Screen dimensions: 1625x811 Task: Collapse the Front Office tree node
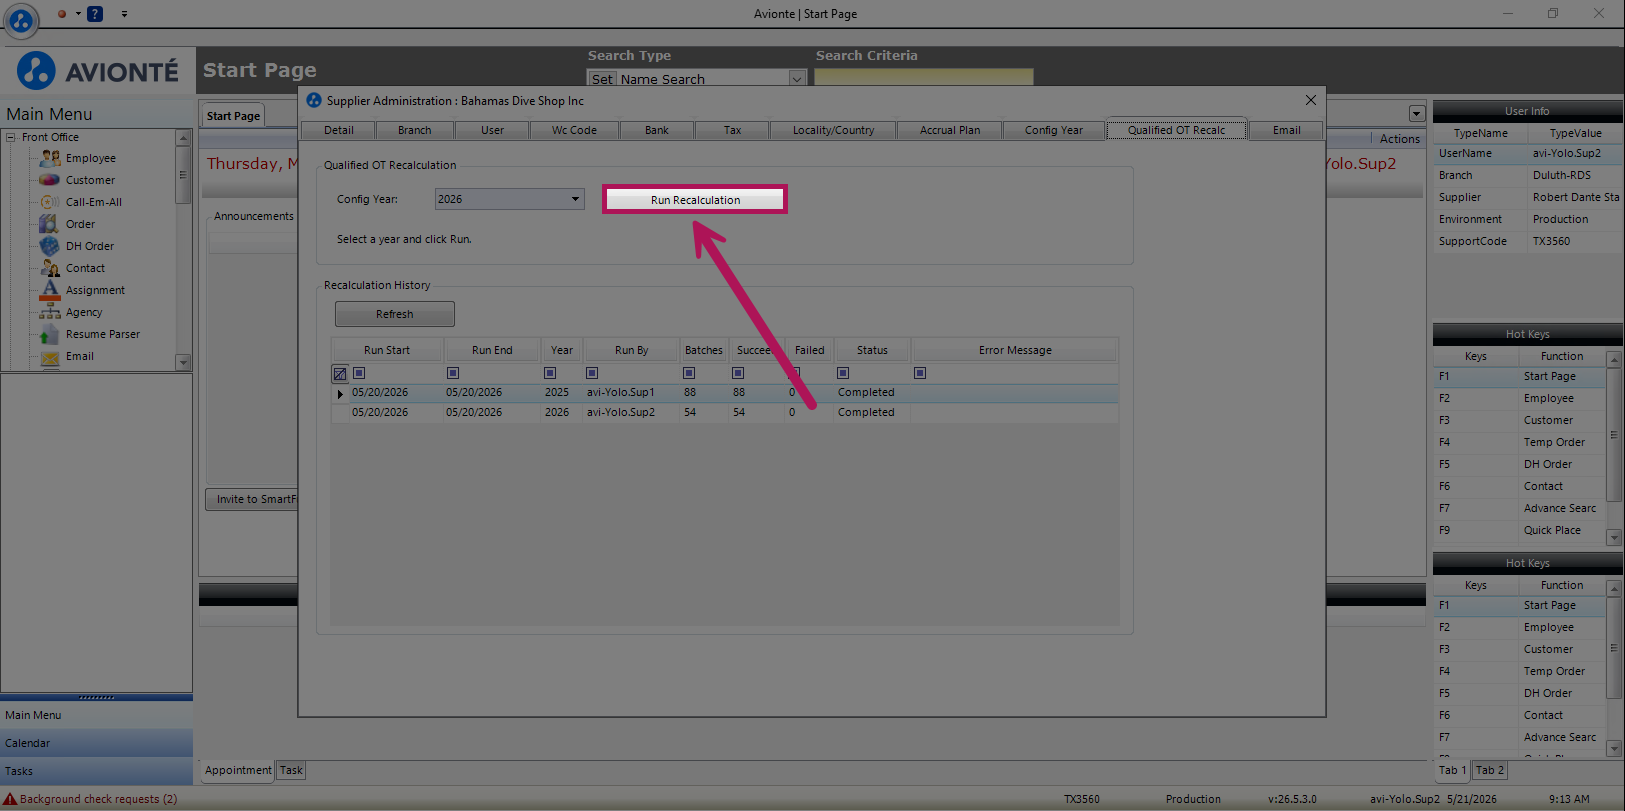click(x=11, y=137)
